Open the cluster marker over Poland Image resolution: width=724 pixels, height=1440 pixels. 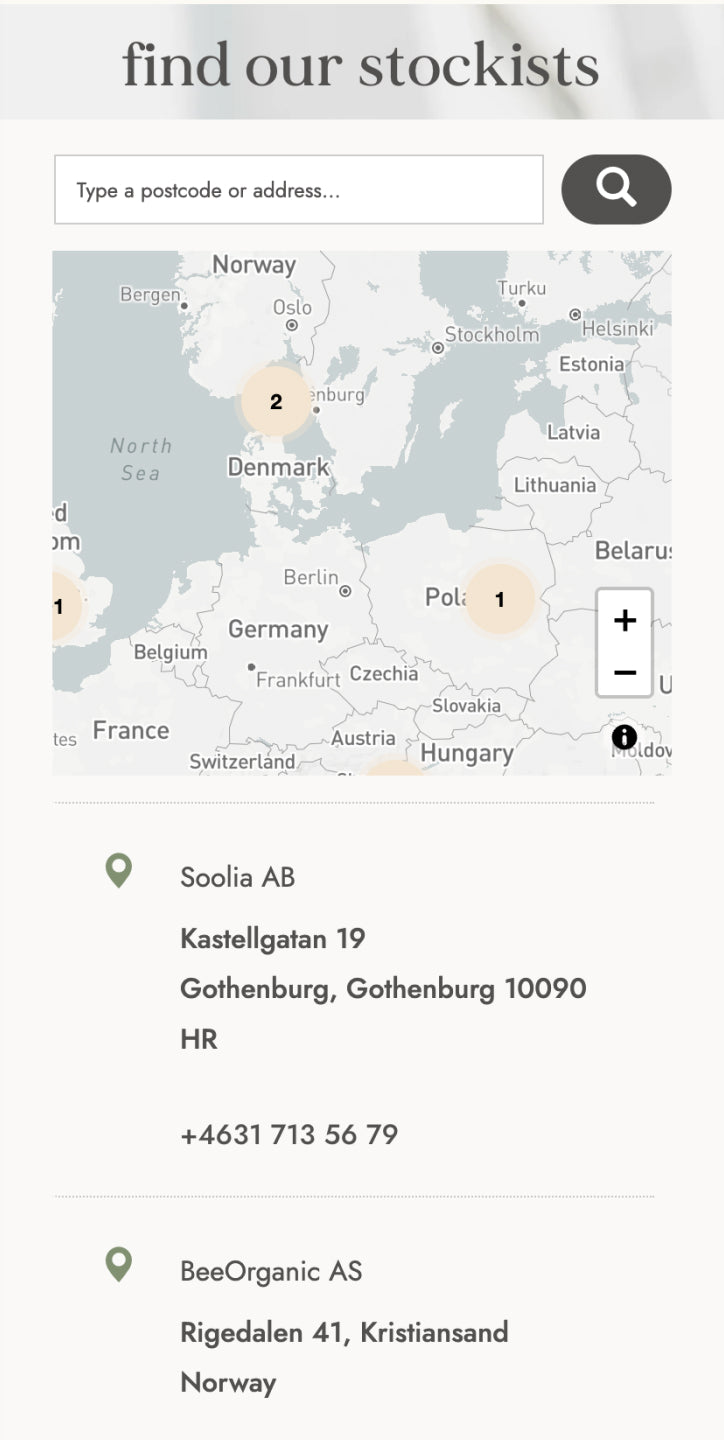(500, 600)
